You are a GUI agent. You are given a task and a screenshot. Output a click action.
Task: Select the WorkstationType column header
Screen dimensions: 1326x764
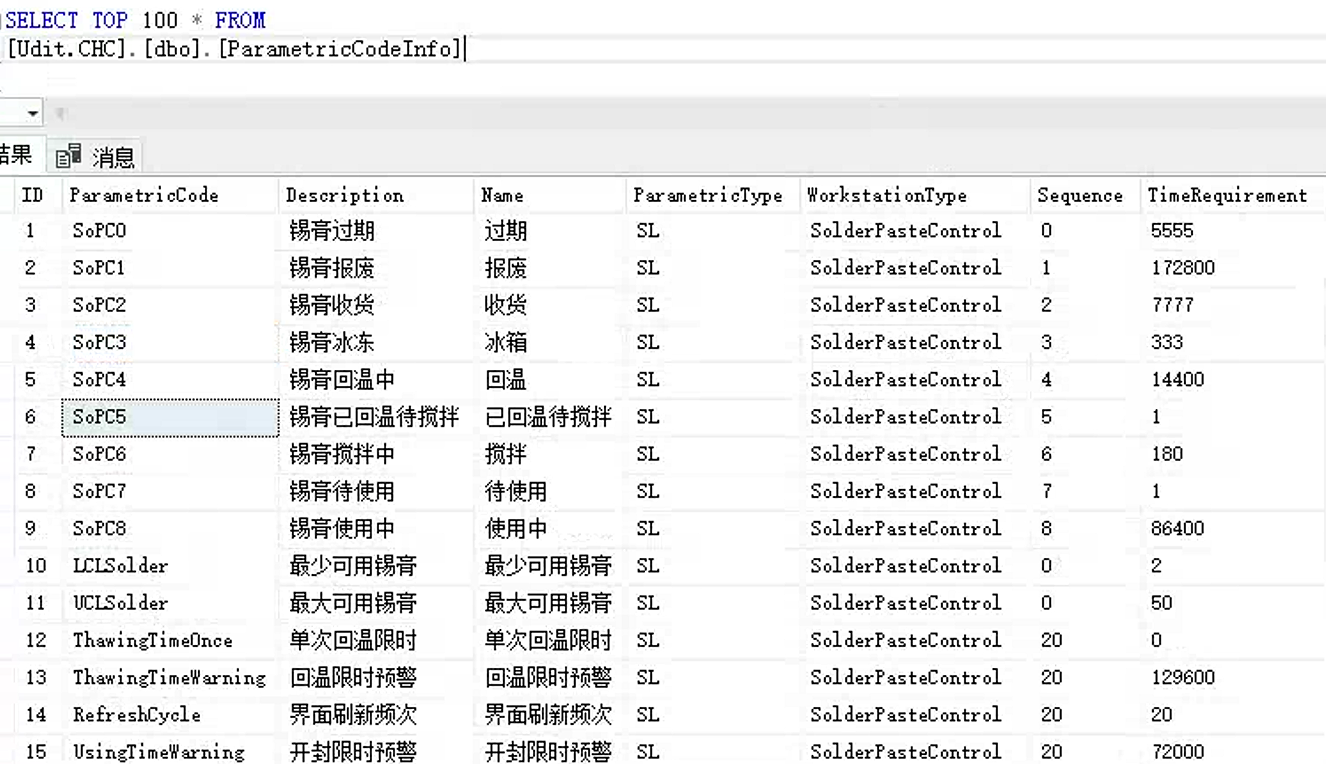point(887,195)
